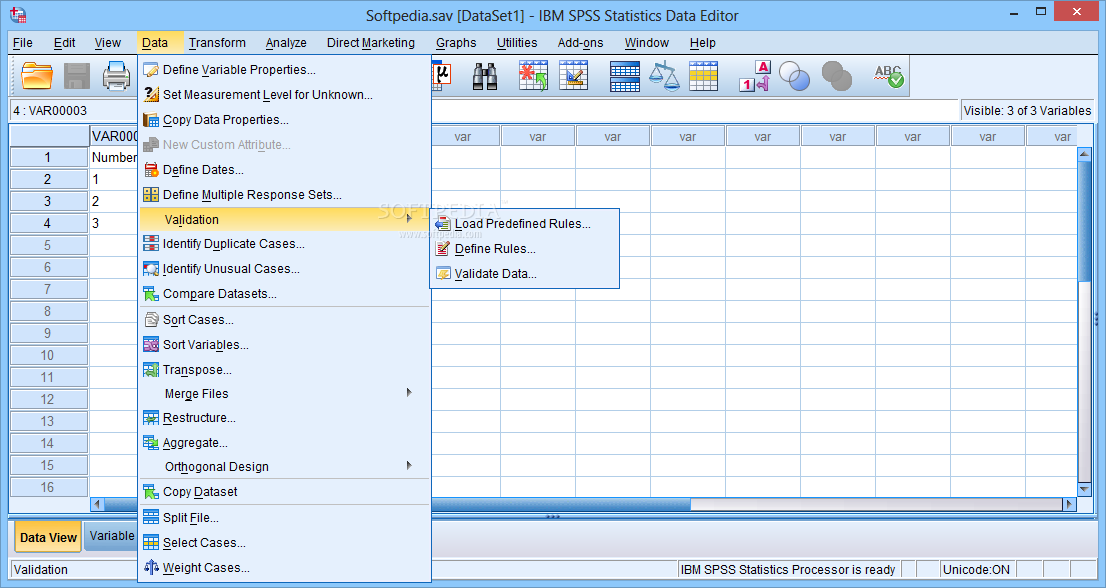Viewport: 1106px width, 588px height.
Task: Click the Use Variable Sets icon
Action: [794, 76]
